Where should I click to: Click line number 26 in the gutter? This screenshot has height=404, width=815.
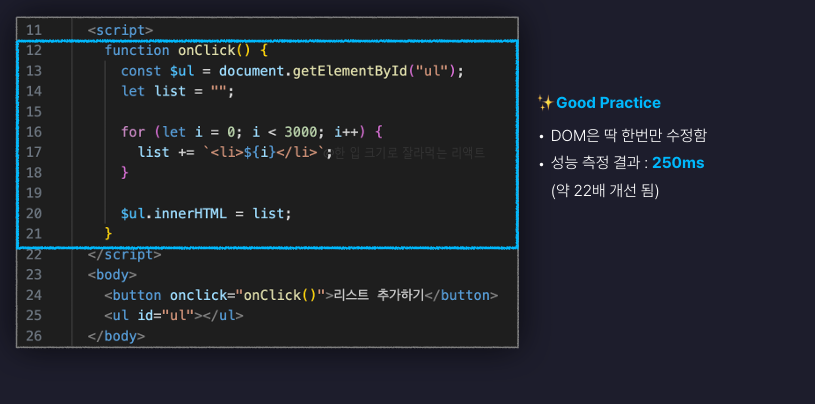[x=33, y=336]
